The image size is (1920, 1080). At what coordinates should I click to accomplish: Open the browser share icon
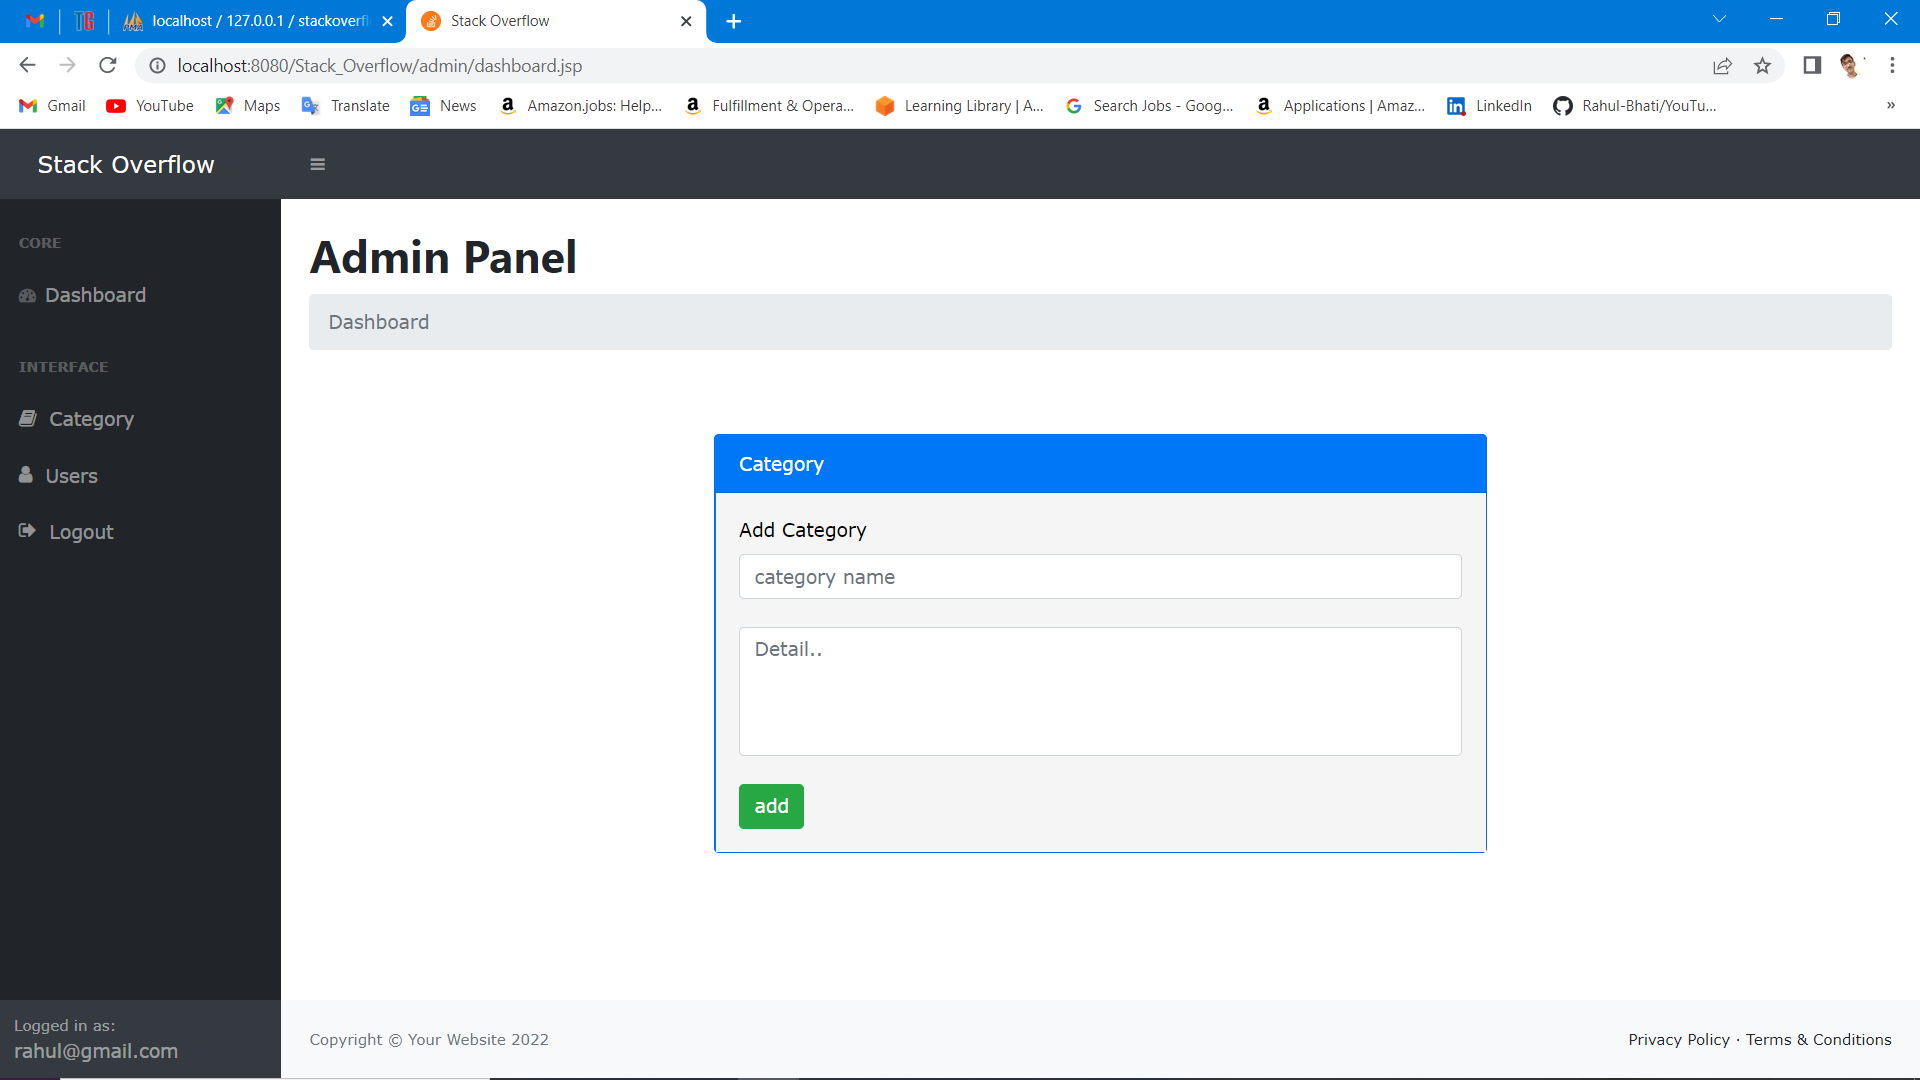[x=1722, y=66]
